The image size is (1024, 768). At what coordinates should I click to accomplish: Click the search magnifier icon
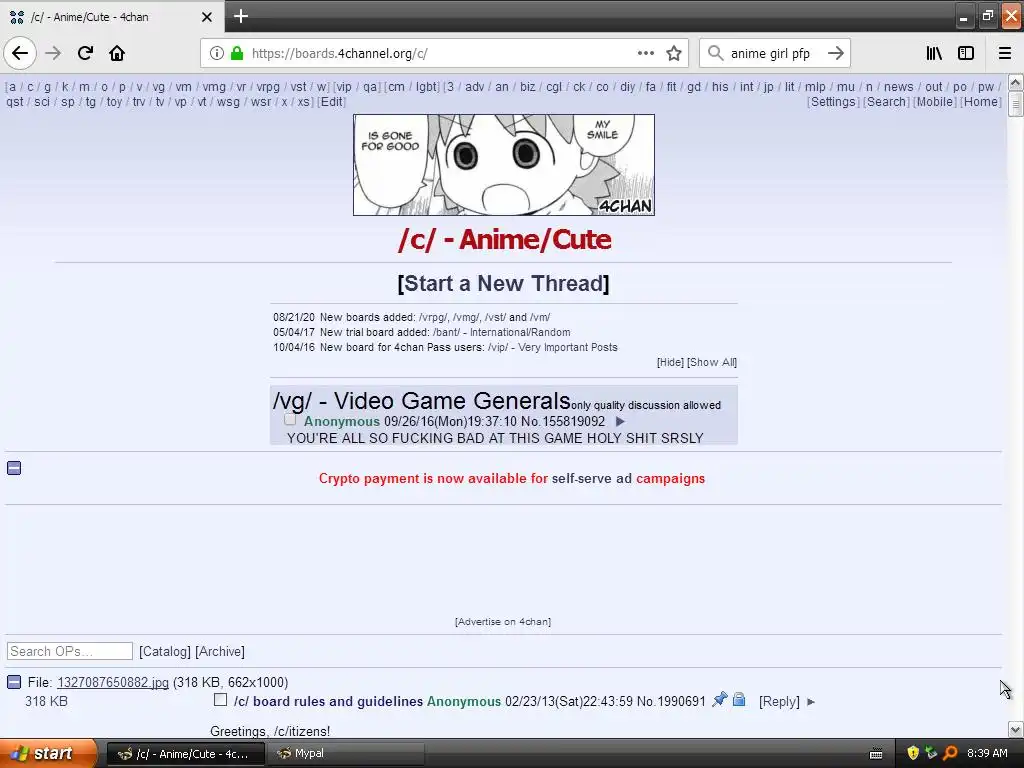coord(716,53)
